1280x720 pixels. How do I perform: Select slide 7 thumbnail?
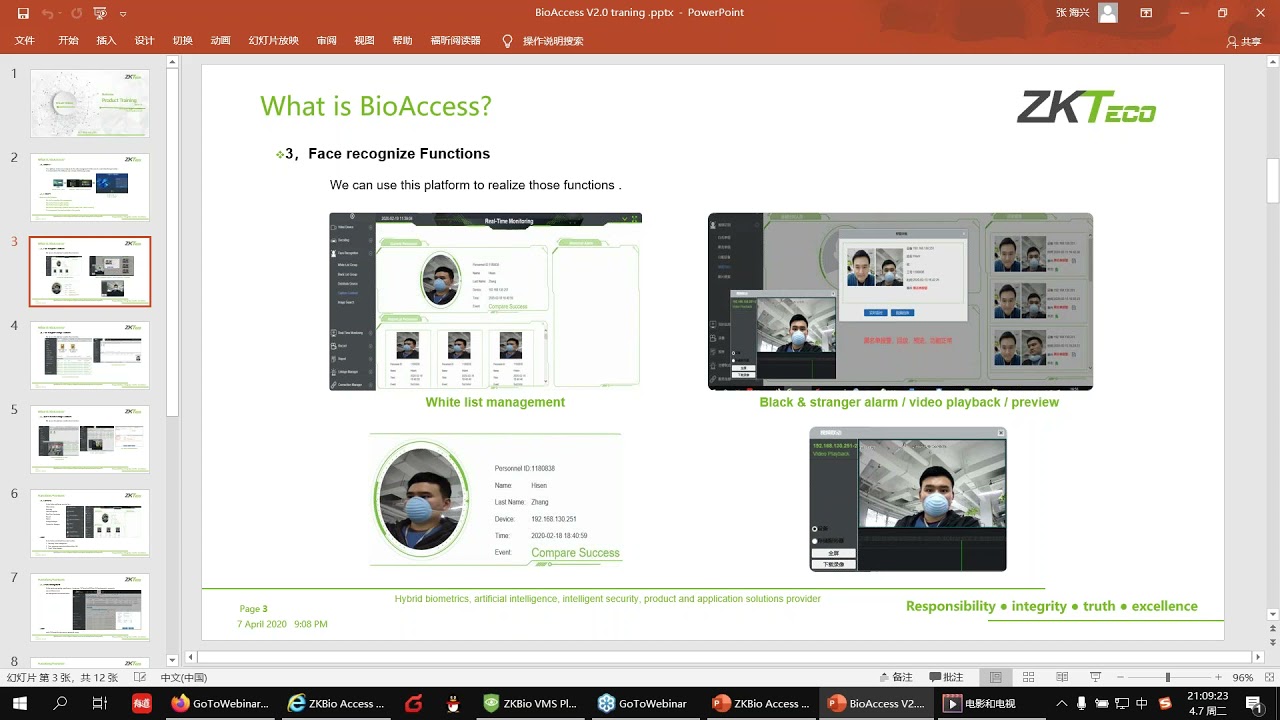coord(90,607)
